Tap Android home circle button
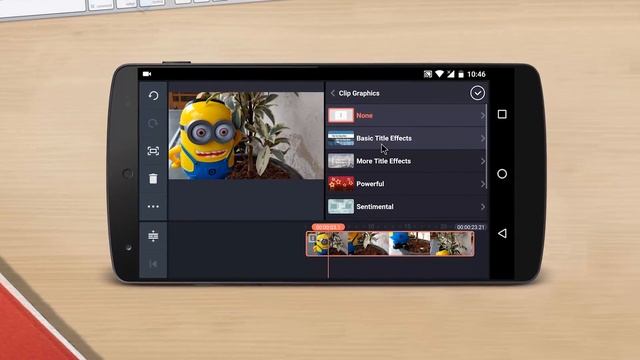Viewport: 640px width, 360px height. click(x=502, y=174)
